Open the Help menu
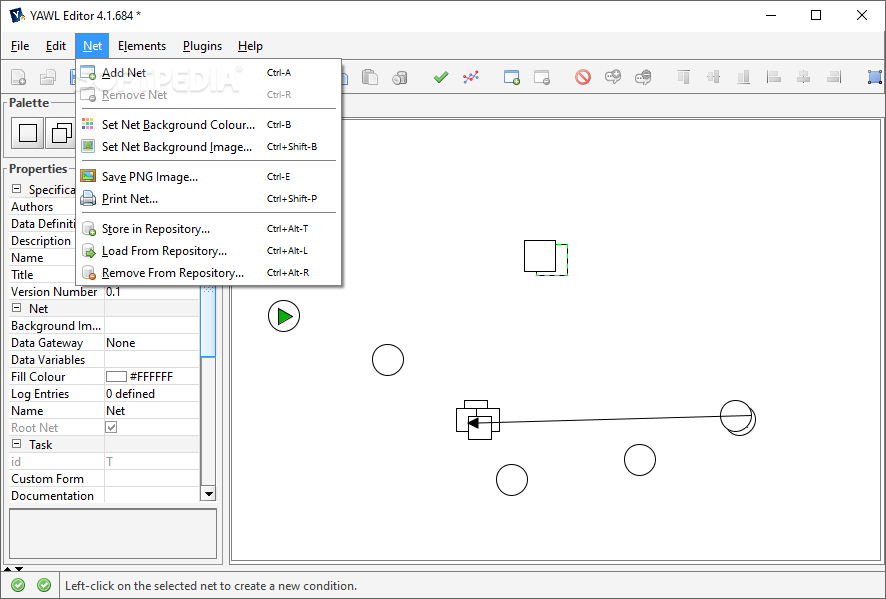The image size is (886, 599). [250, 46]
